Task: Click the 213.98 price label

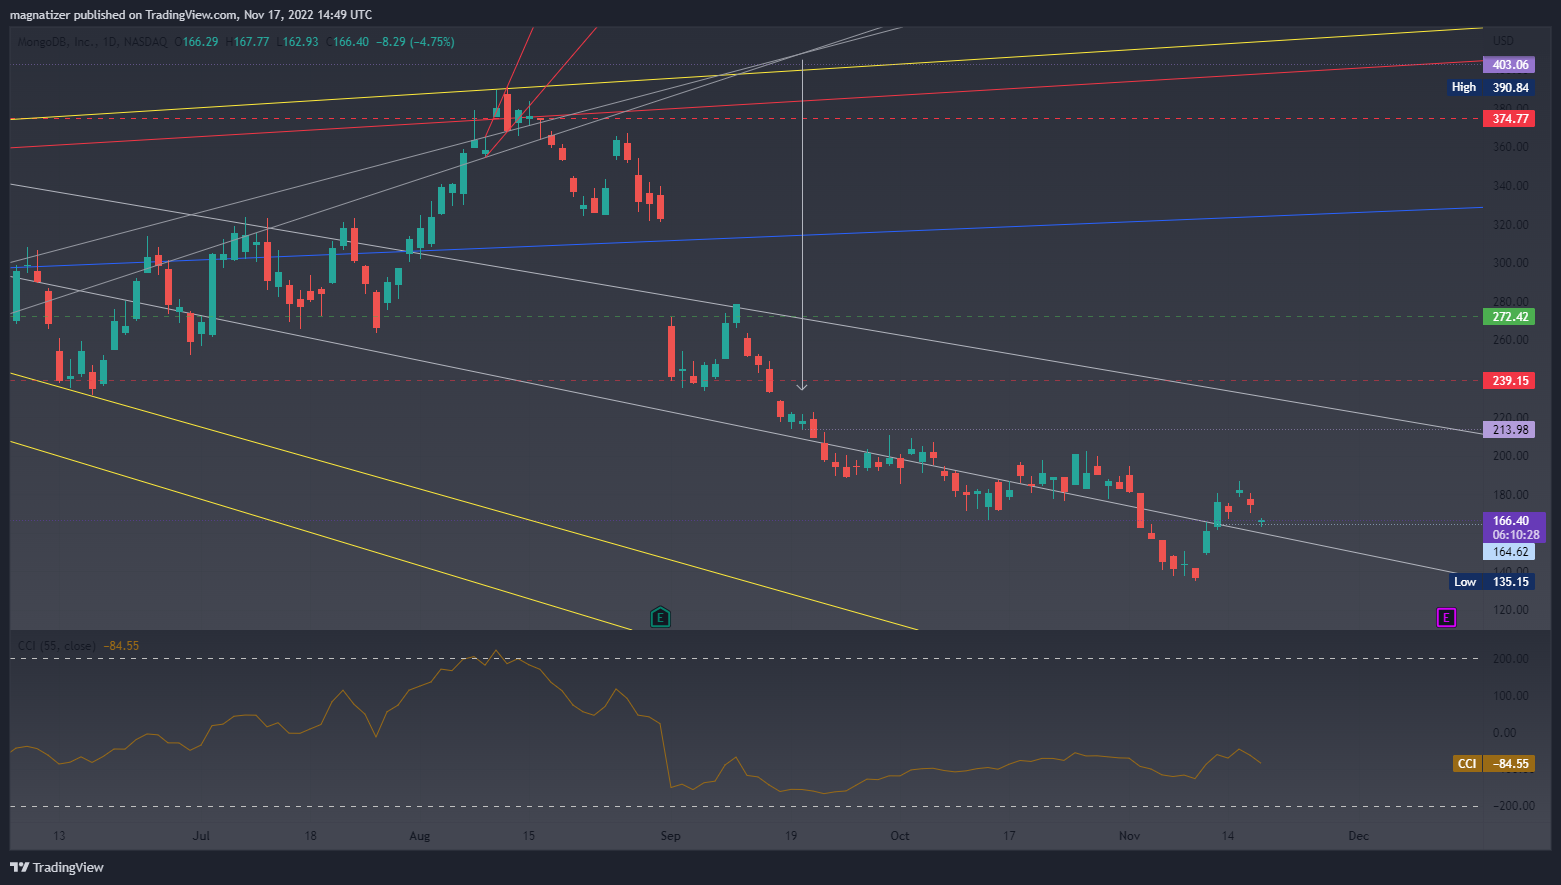Action: pyautogui.click(x=1510, y=430)
